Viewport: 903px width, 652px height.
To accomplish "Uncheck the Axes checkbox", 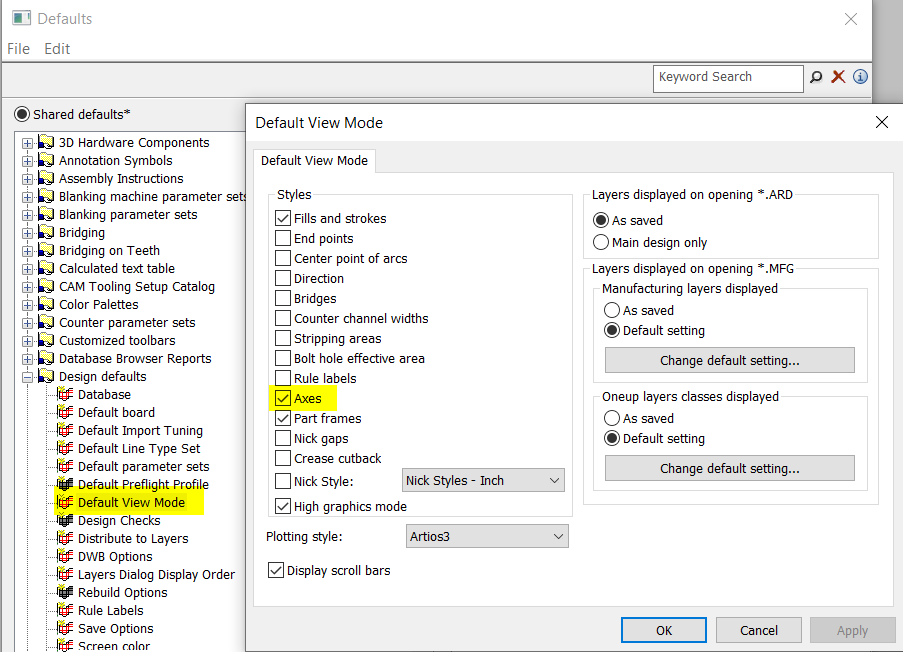I will coord(283,398).
